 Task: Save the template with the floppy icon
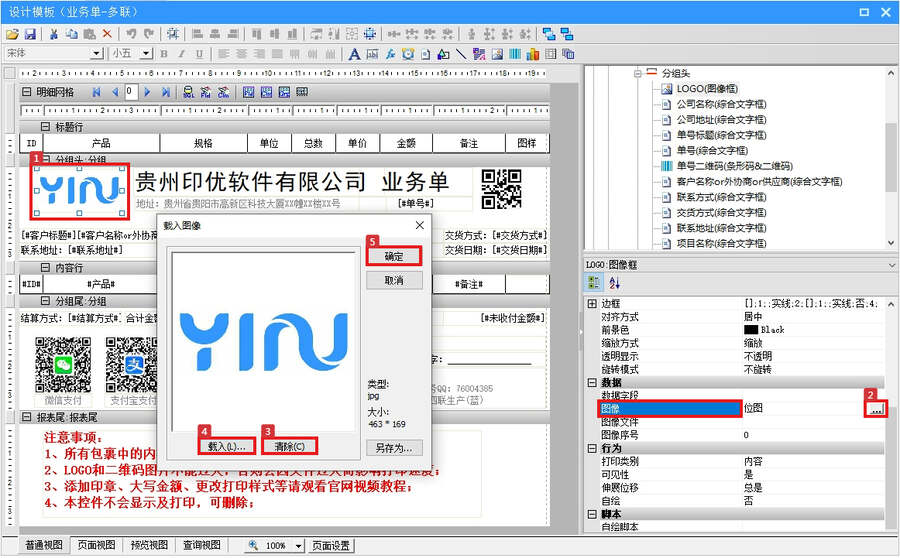click(x=30, y=34)
